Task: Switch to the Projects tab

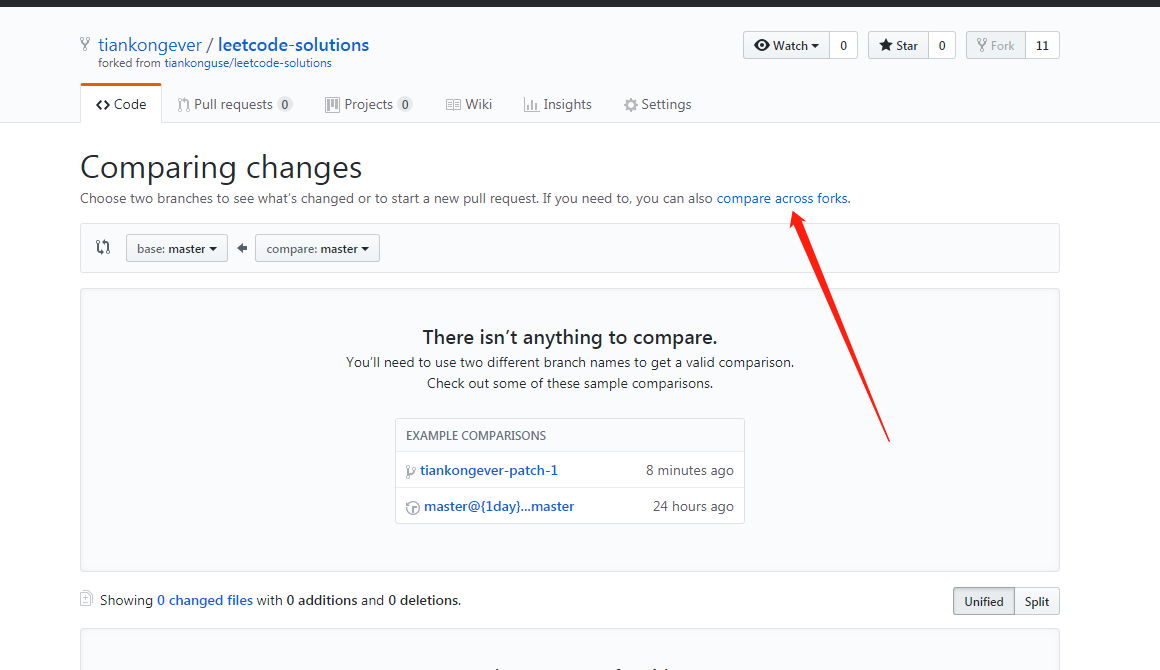Action: [368, 104]
